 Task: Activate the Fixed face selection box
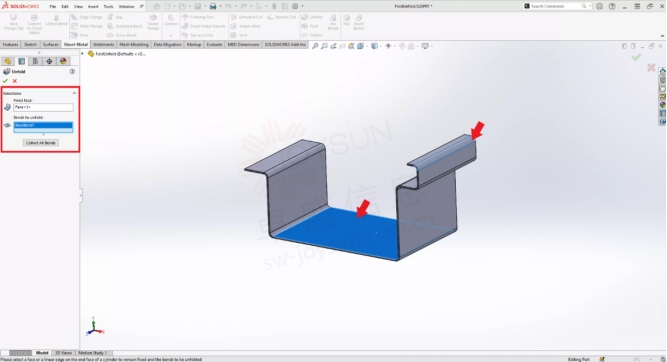click(43, 107)
